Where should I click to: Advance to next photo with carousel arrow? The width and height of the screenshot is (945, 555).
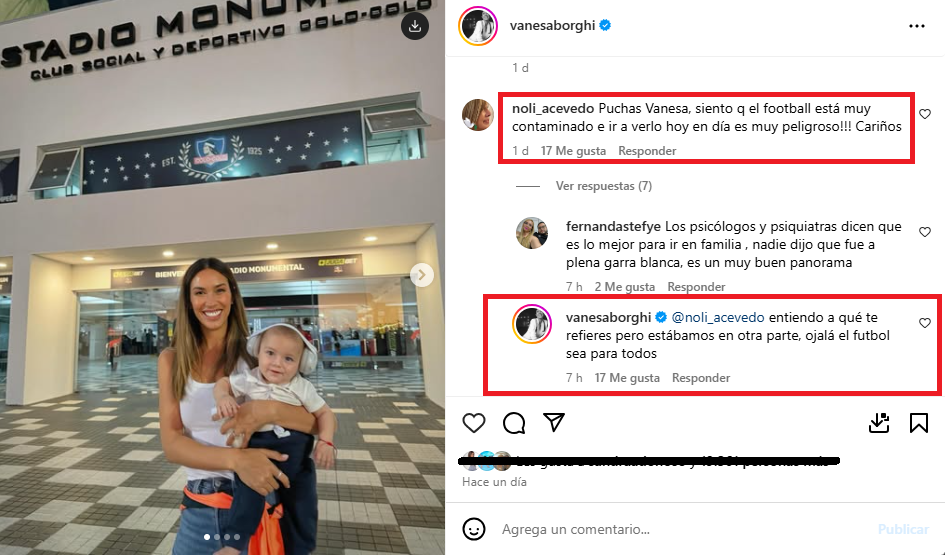(x=422, y=275)
